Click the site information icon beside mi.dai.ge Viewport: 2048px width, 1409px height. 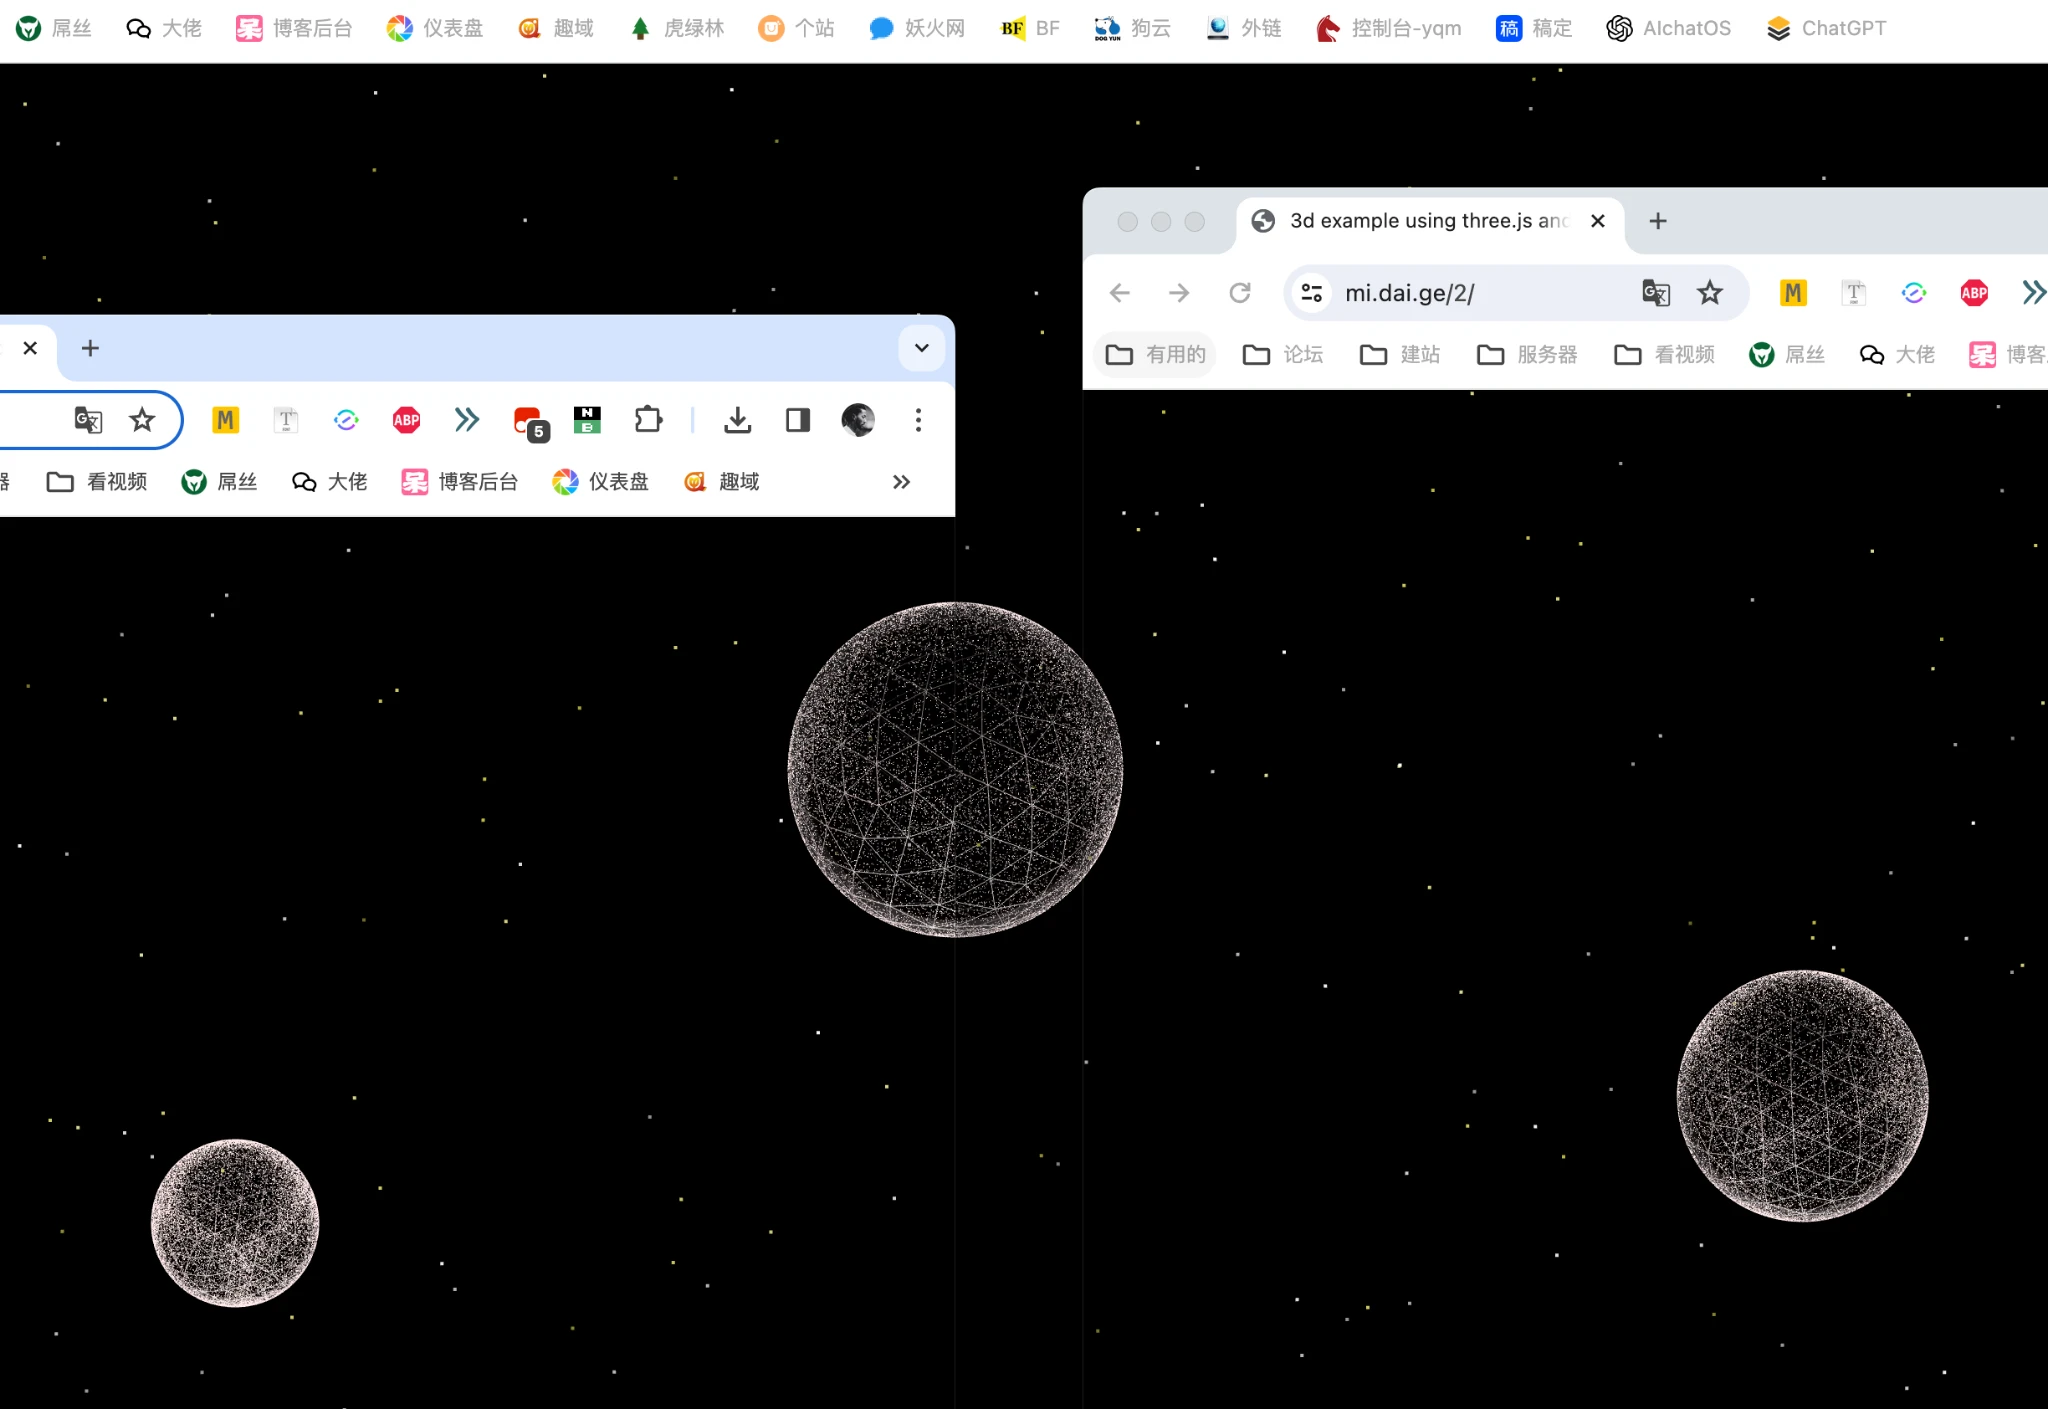[x=1312, y=293]
